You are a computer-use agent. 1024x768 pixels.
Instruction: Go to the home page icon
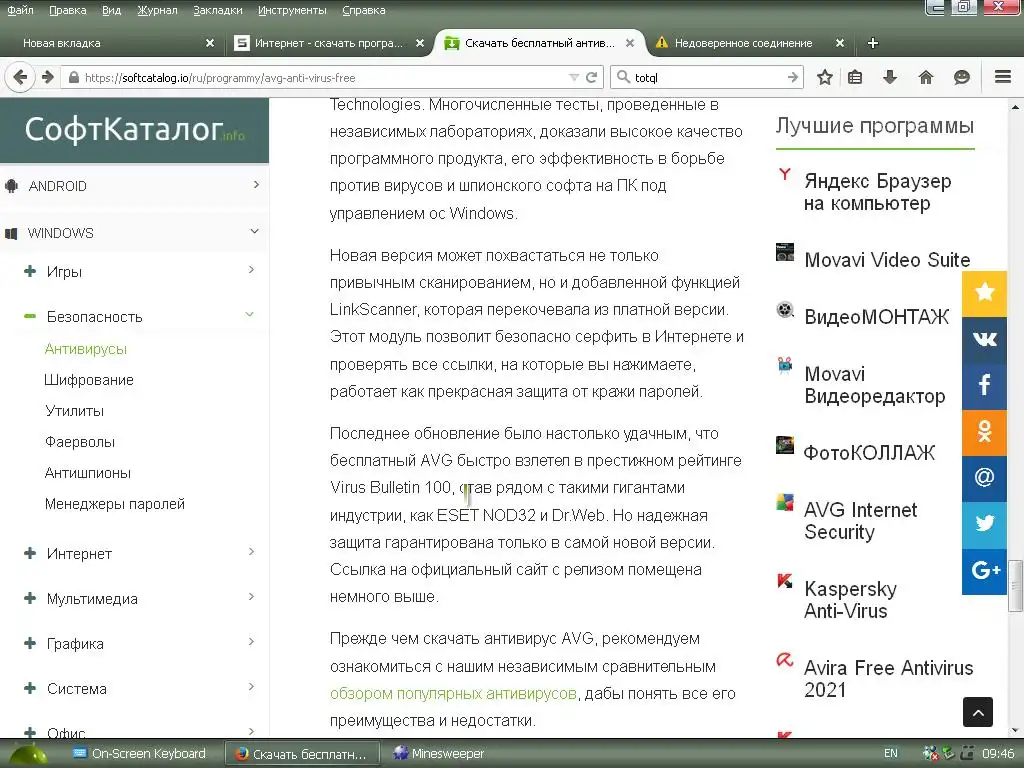[925, 77]
